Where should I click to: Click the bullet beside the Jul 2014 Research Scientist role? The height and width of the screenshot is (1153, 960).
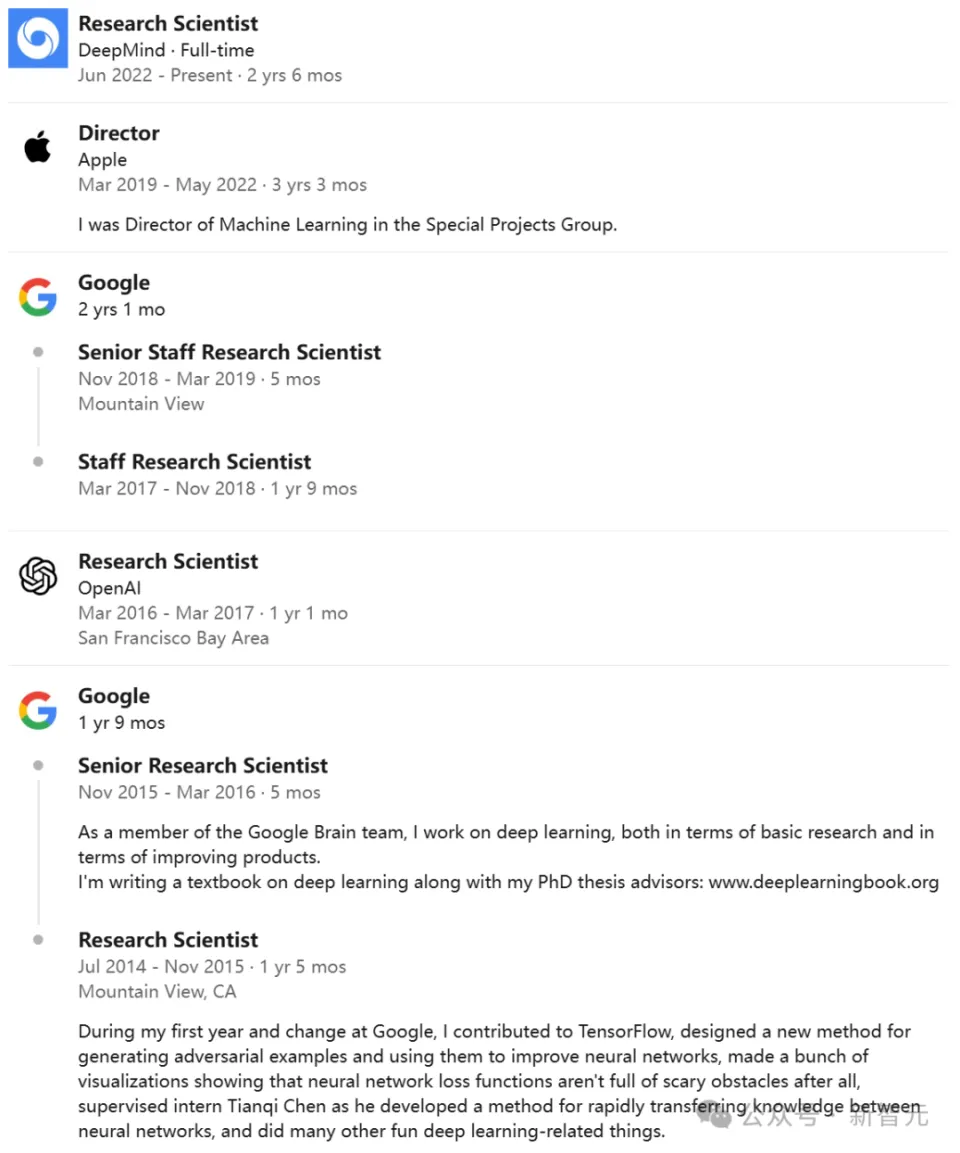(x=38, y=940)
